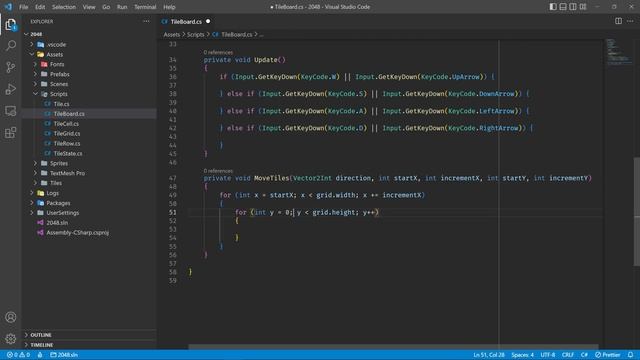Image resolution: width=640 pixels, height=360 pixels.
Task: Open the Accounts icon in activity bar
Action: point(11,317)
